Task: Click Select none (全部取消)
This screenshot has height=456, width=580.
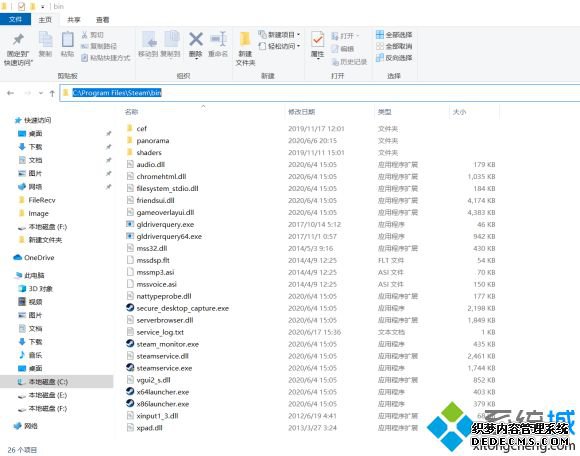Action: click(x=394, y=46)
